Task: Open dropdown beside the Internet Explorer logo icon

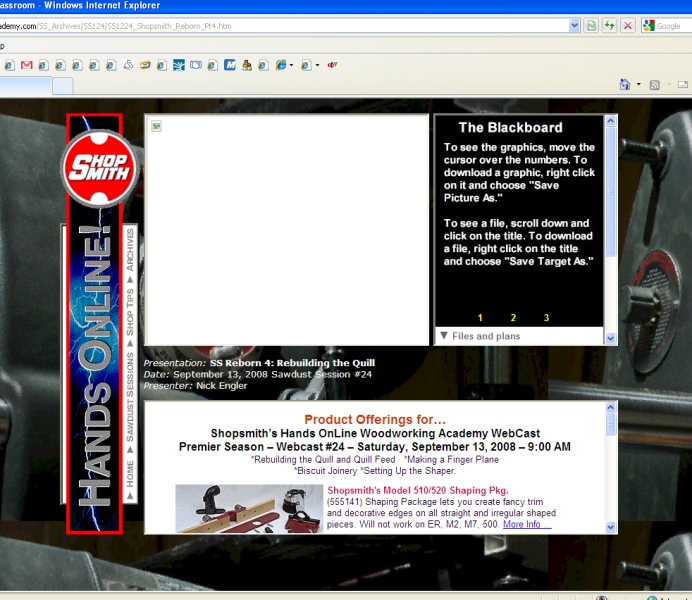Action: coord(291,65)
